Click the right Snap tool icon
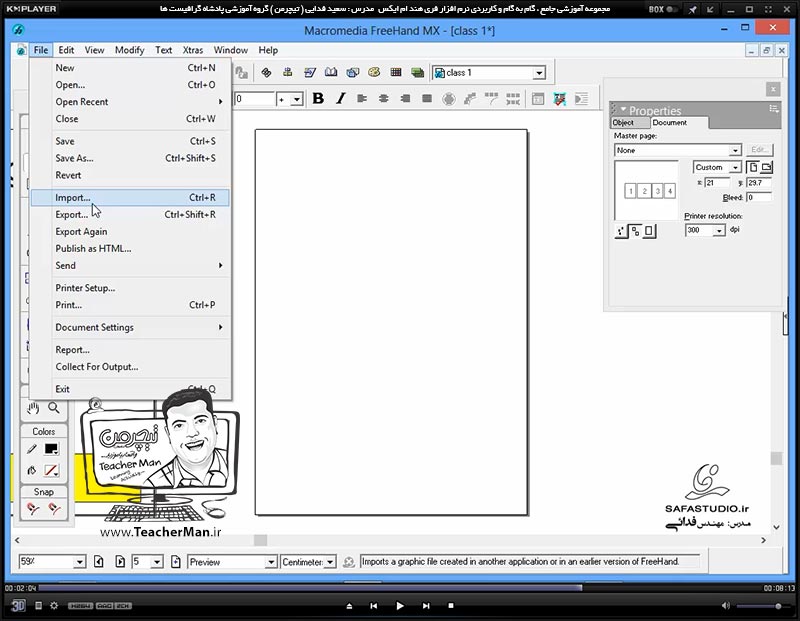Image resolution: width=800 pixels, height=621 pixels. click(54, 509)
